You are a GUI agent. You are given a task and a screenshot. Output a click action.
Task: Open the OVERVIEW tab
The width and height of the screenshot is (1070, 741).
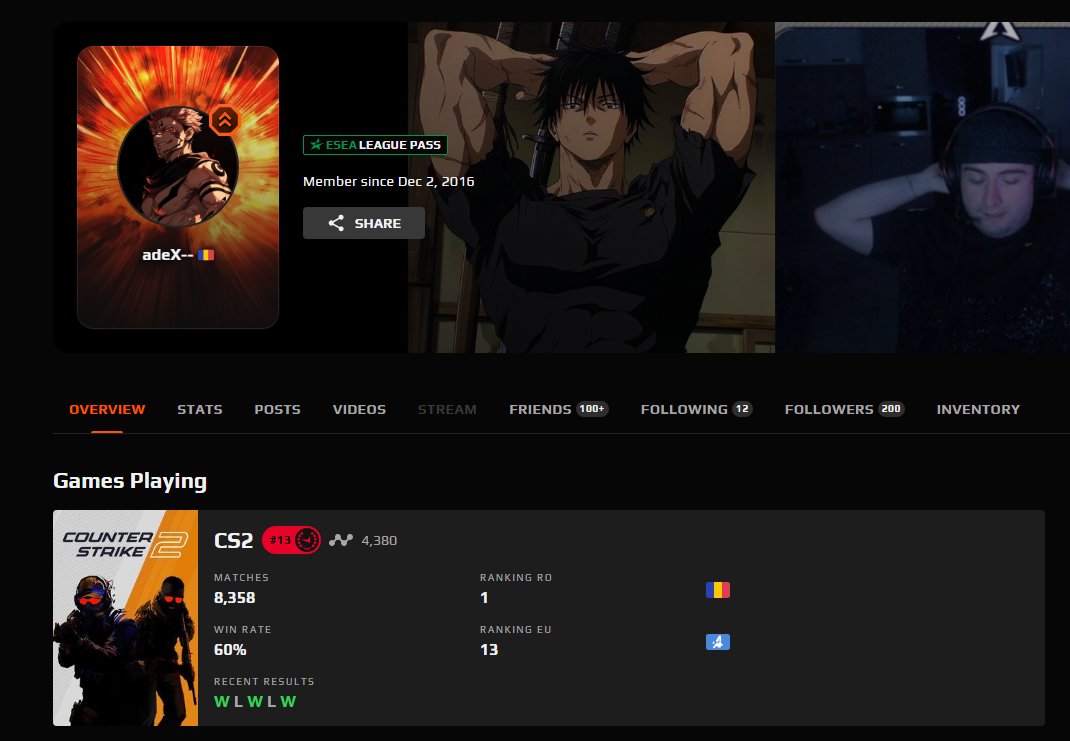[107, 409]
